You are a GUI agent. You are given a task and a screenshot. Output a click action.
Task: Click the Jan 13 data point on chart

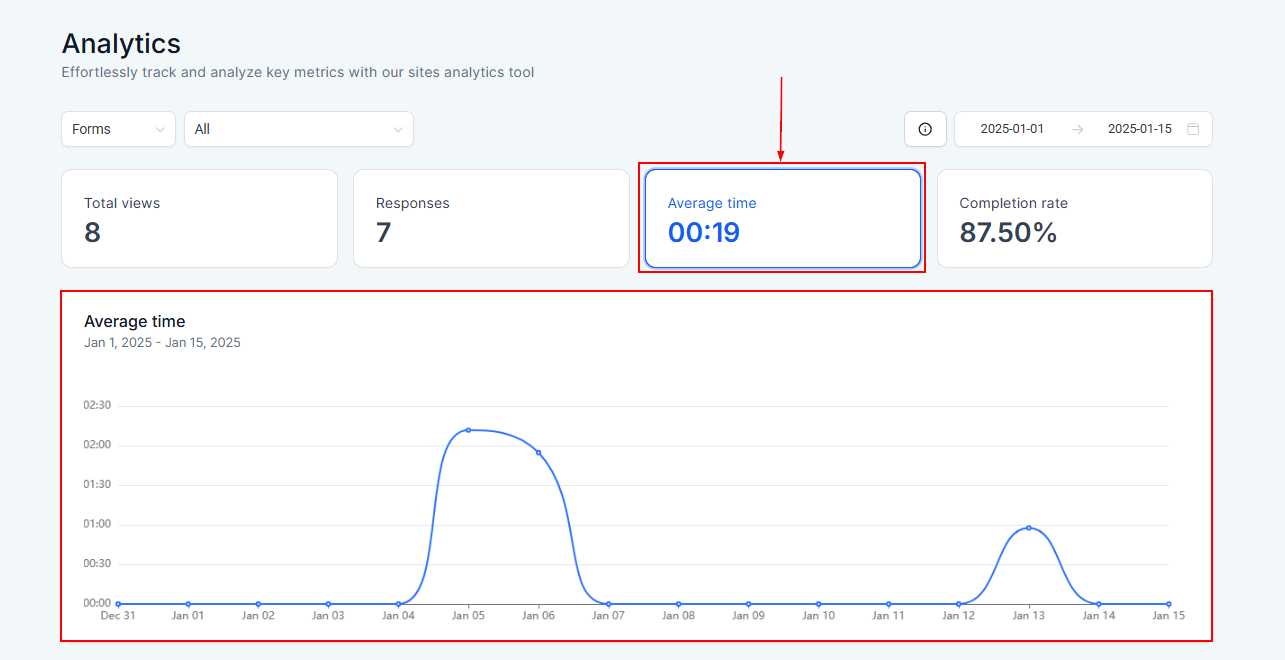[1028, 528]
